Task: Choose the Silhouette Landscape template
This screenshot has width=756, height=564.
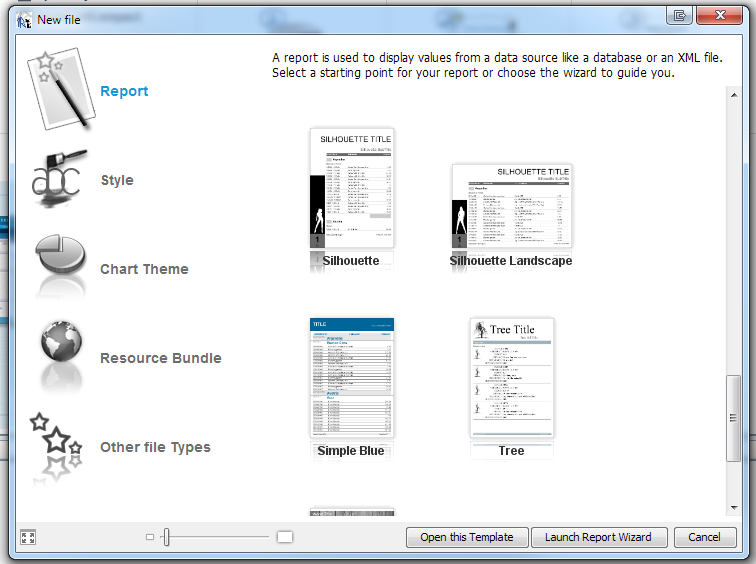Action: click(x=511, y=206)
